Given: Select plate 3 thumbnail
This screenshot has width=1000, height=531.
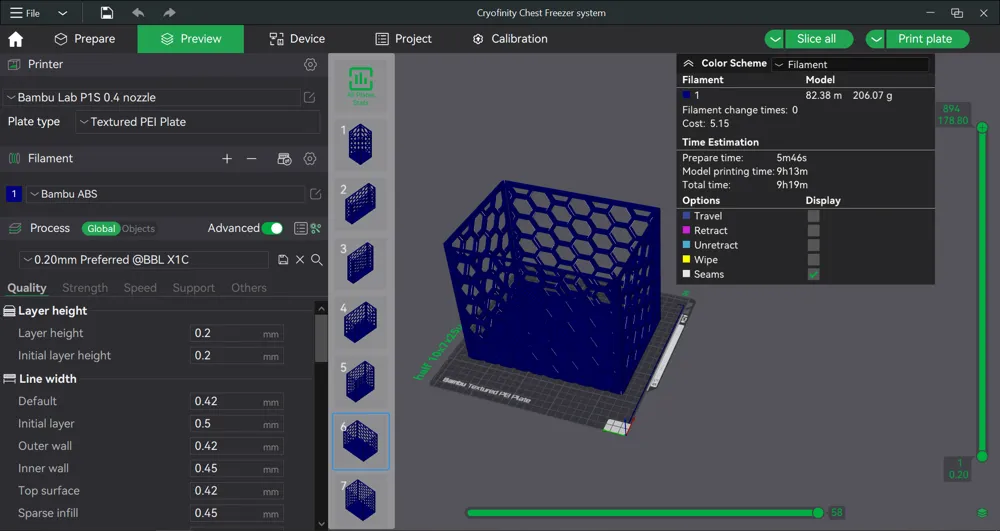Looking at the screenshot, I should (361, 263).
